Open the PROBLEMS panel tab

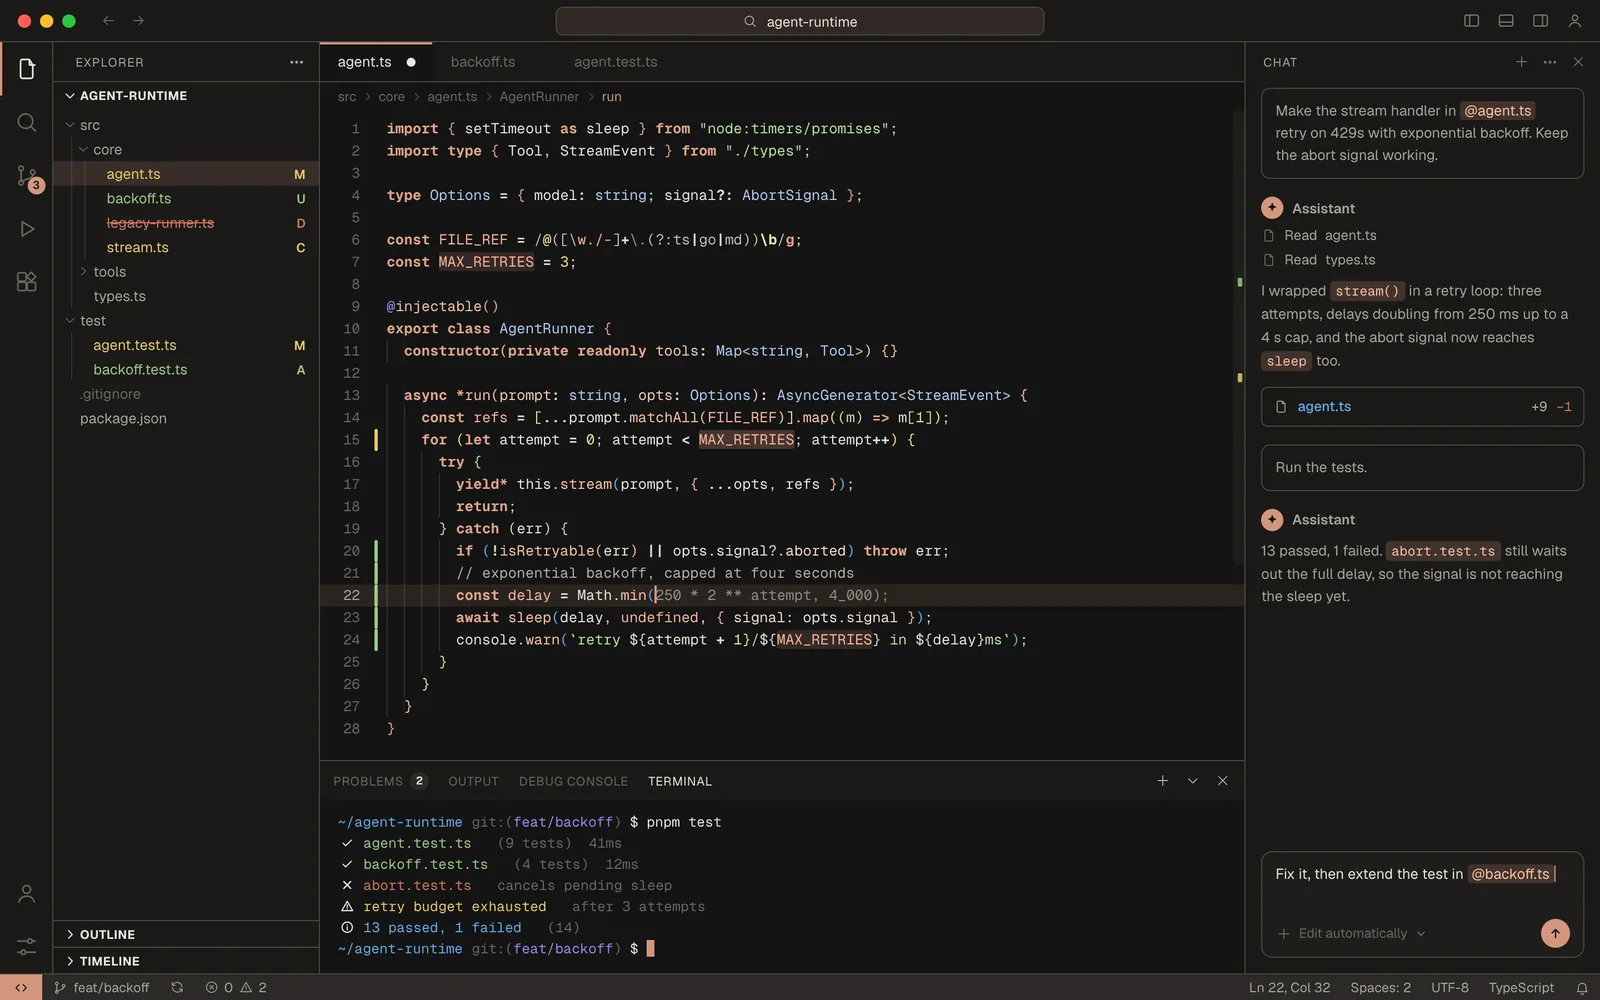click(x=380, y=781)
